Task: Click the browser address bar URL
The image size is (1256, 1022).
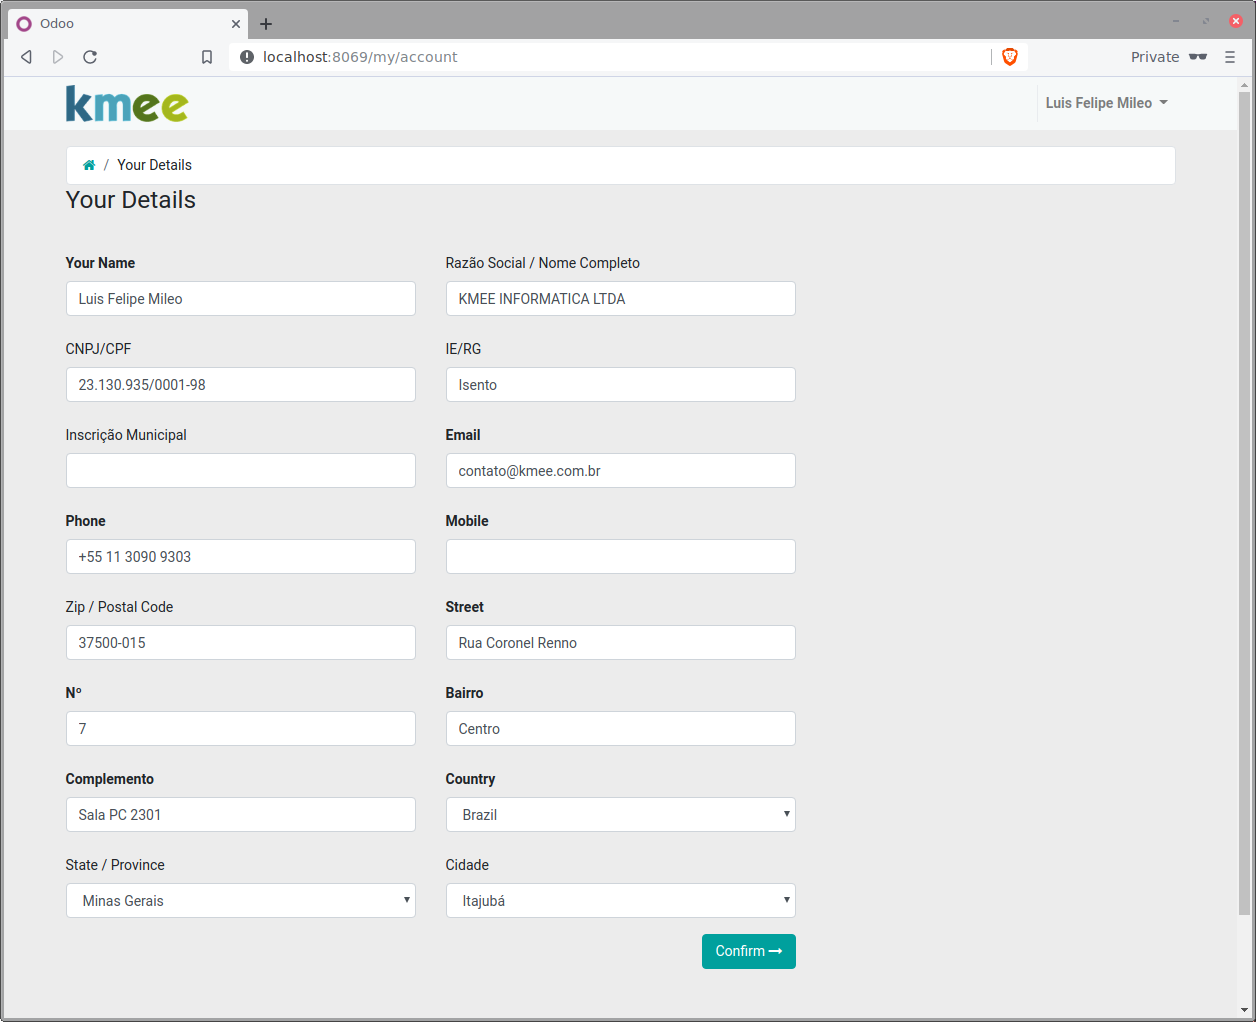Action: coord(360,57)
